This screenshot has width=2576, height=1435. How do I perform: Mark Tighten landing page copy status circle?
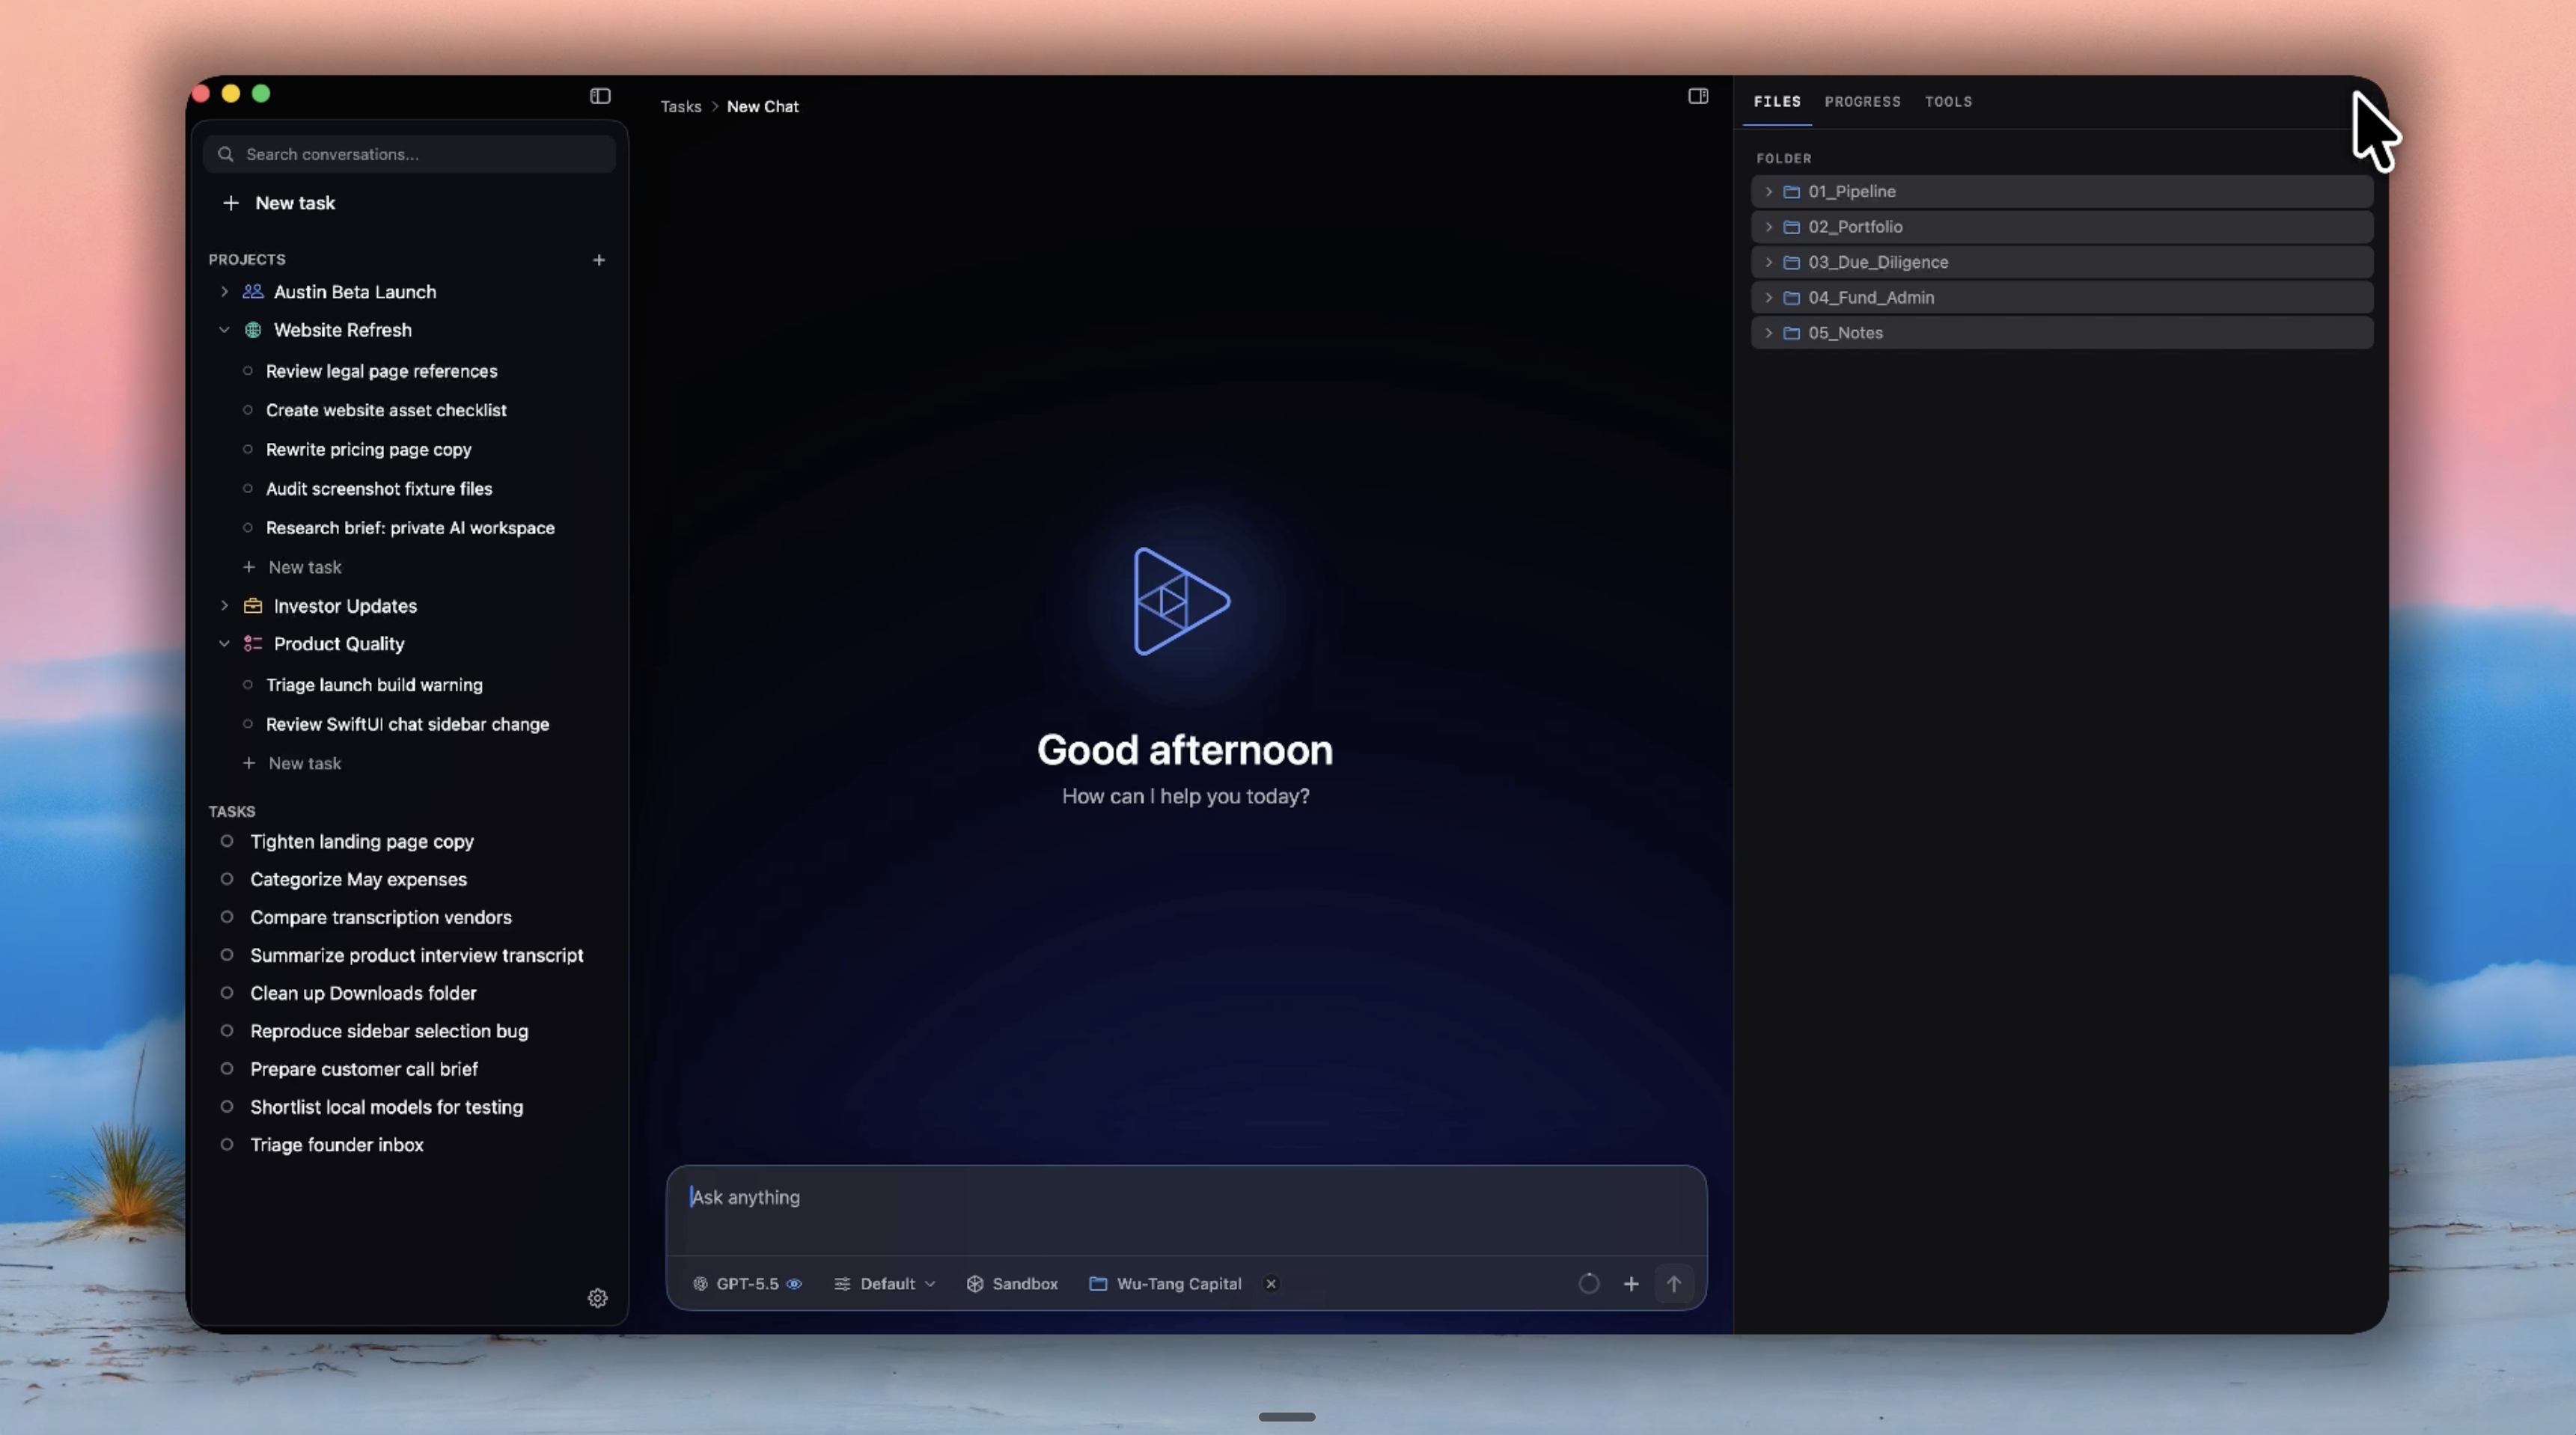click(227, 841)
